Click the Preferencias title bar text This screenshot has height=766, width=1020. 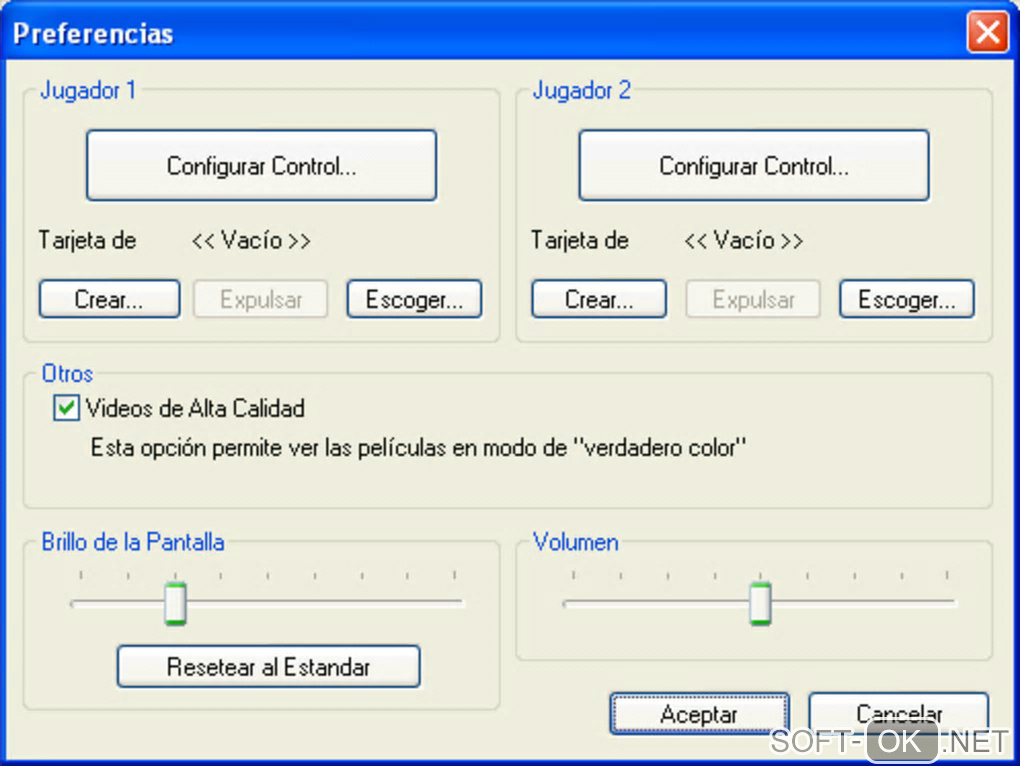click(x=93, y=33)
